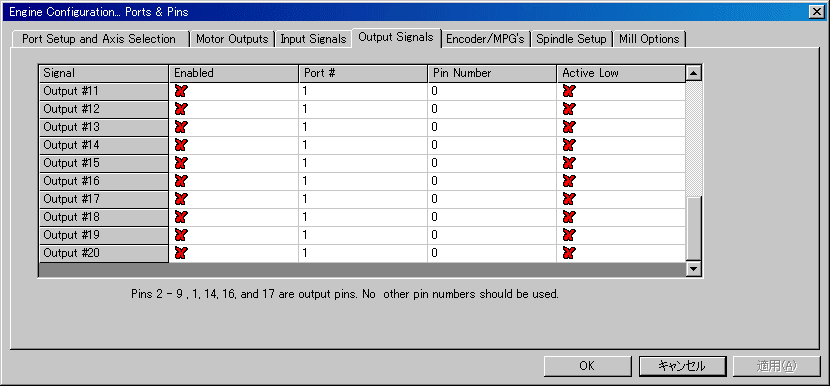Viewport: 830px width, 386px height.
Task: Go to Spindle Setup tab
Action: [x=572, y=39]
